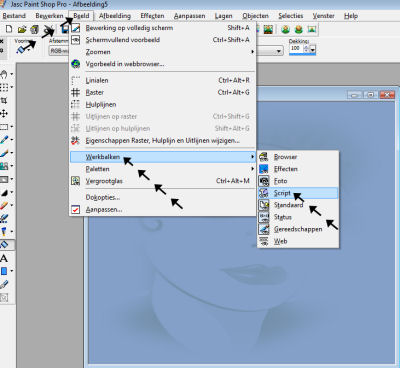Toggle Vergrootglas magnifier option
This screenshot has height=368, width=400.
162,181
